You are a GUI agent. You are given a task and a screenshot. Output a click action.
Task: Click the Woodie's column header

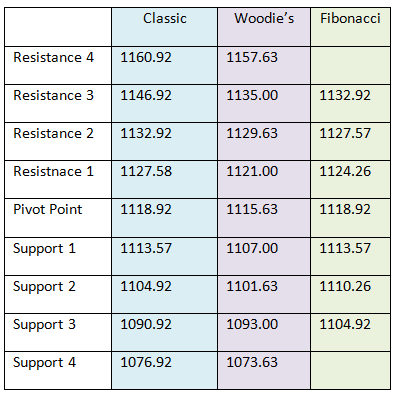pos(264,18)
